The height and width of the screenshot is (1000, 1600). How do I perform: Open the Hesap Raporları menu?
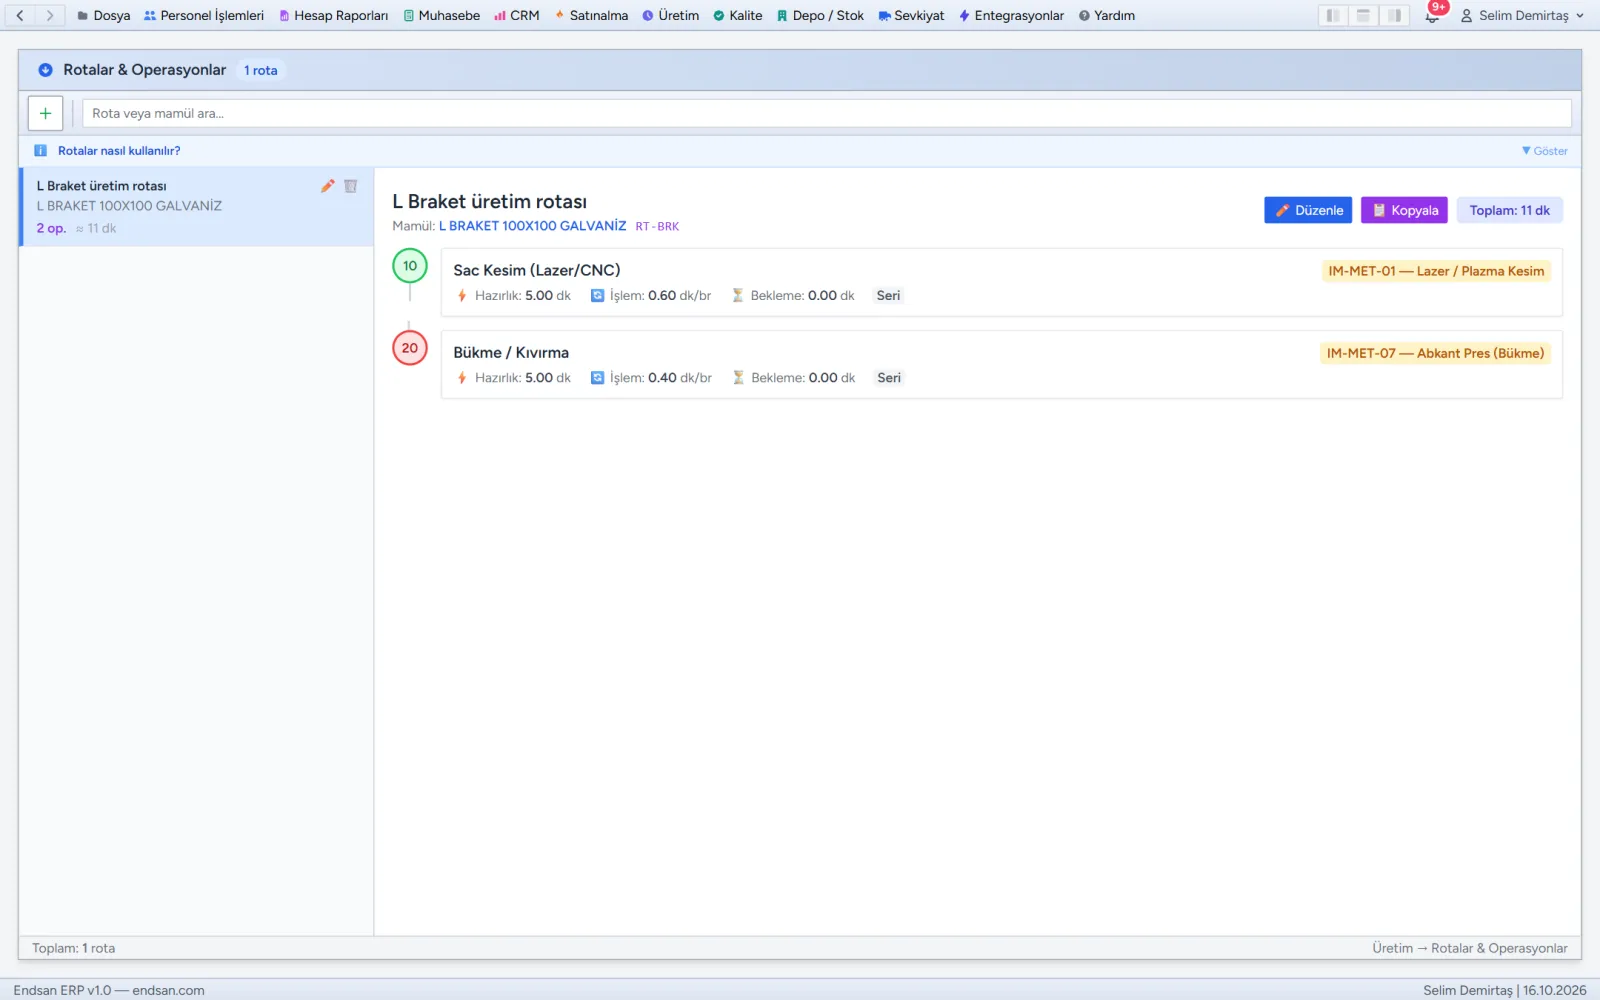333,15
